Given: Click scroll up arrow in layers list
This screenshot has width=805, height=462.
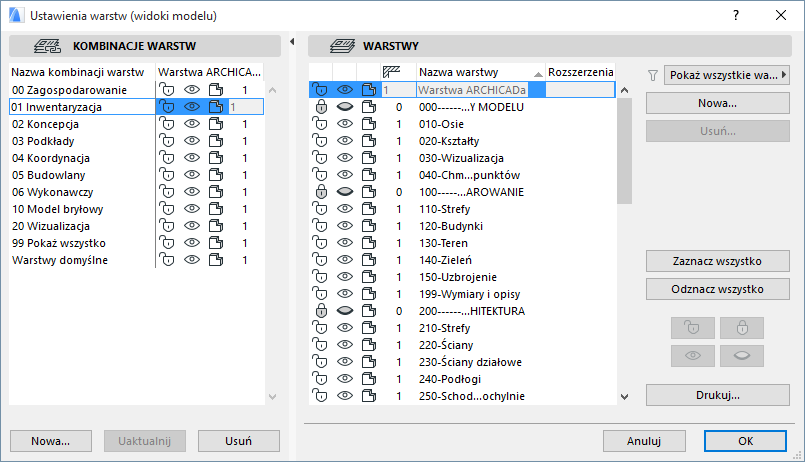Looking at the screenshot, I should pos(624,90).
